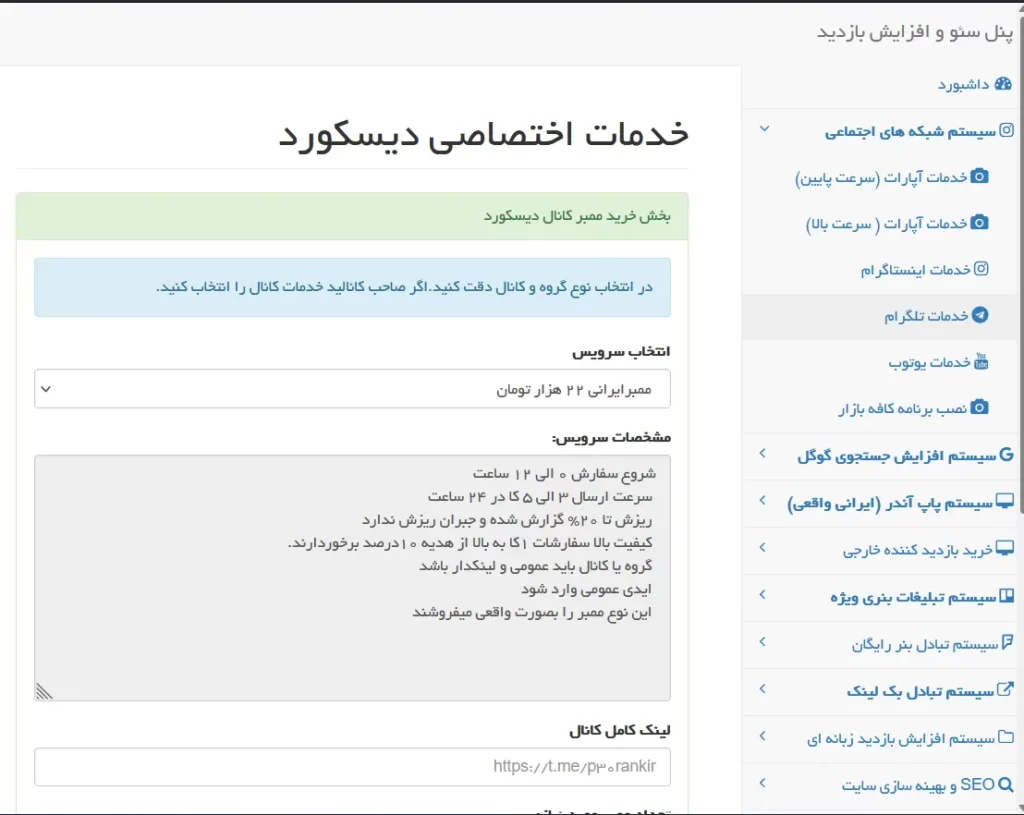Click the line ریزش تا ۲۰% گزارش شده
Screen dimensions: 1024x815
click(507, 520)
